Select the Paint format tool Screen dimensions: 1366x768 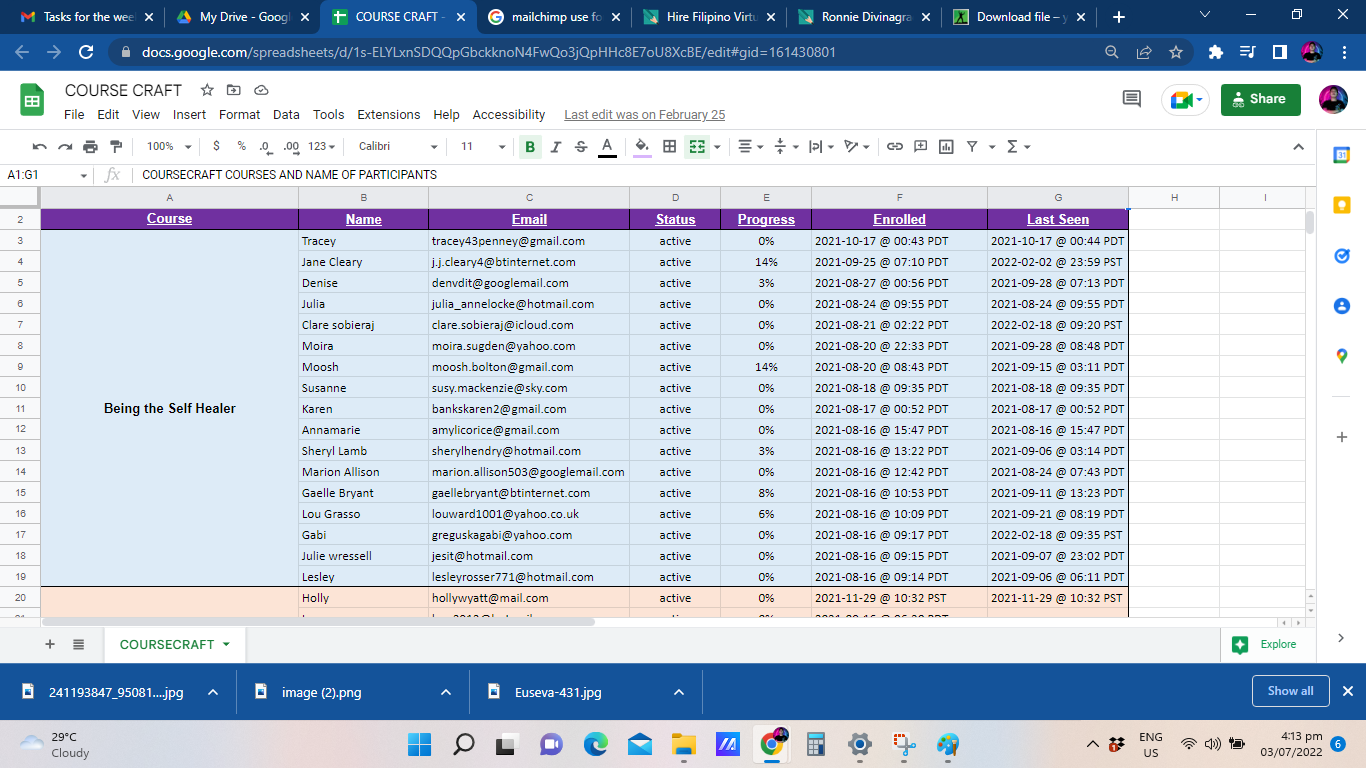pyautogui.click(x=116, y=146)
